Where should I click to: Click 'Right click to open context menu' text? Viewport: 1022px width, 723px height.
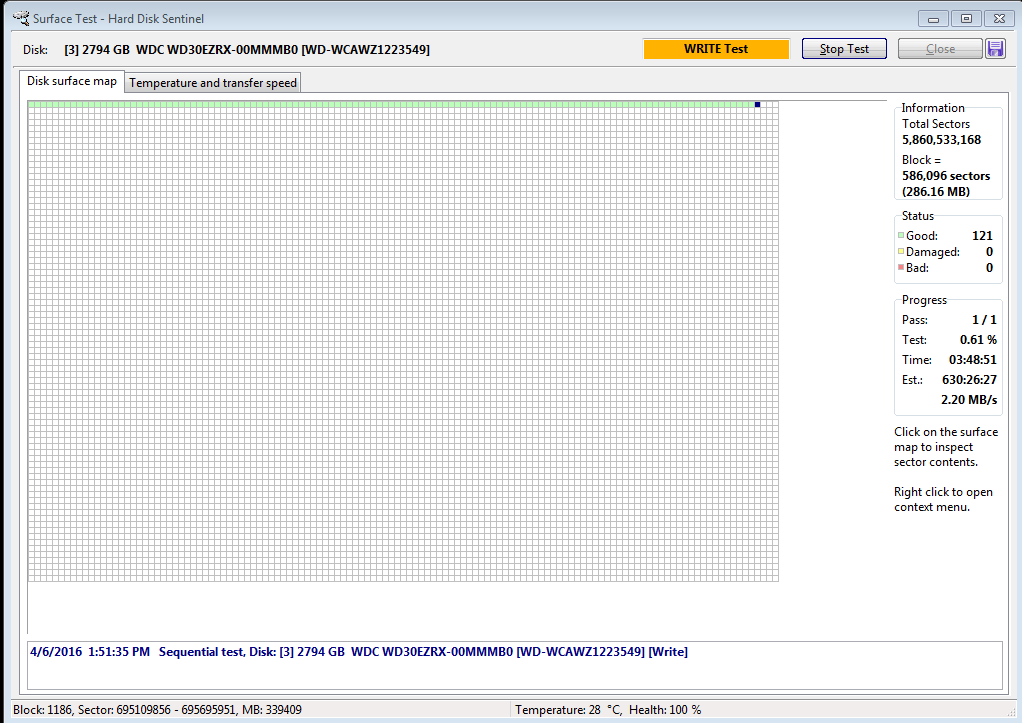pyautogui.click(x=943, y=499)
